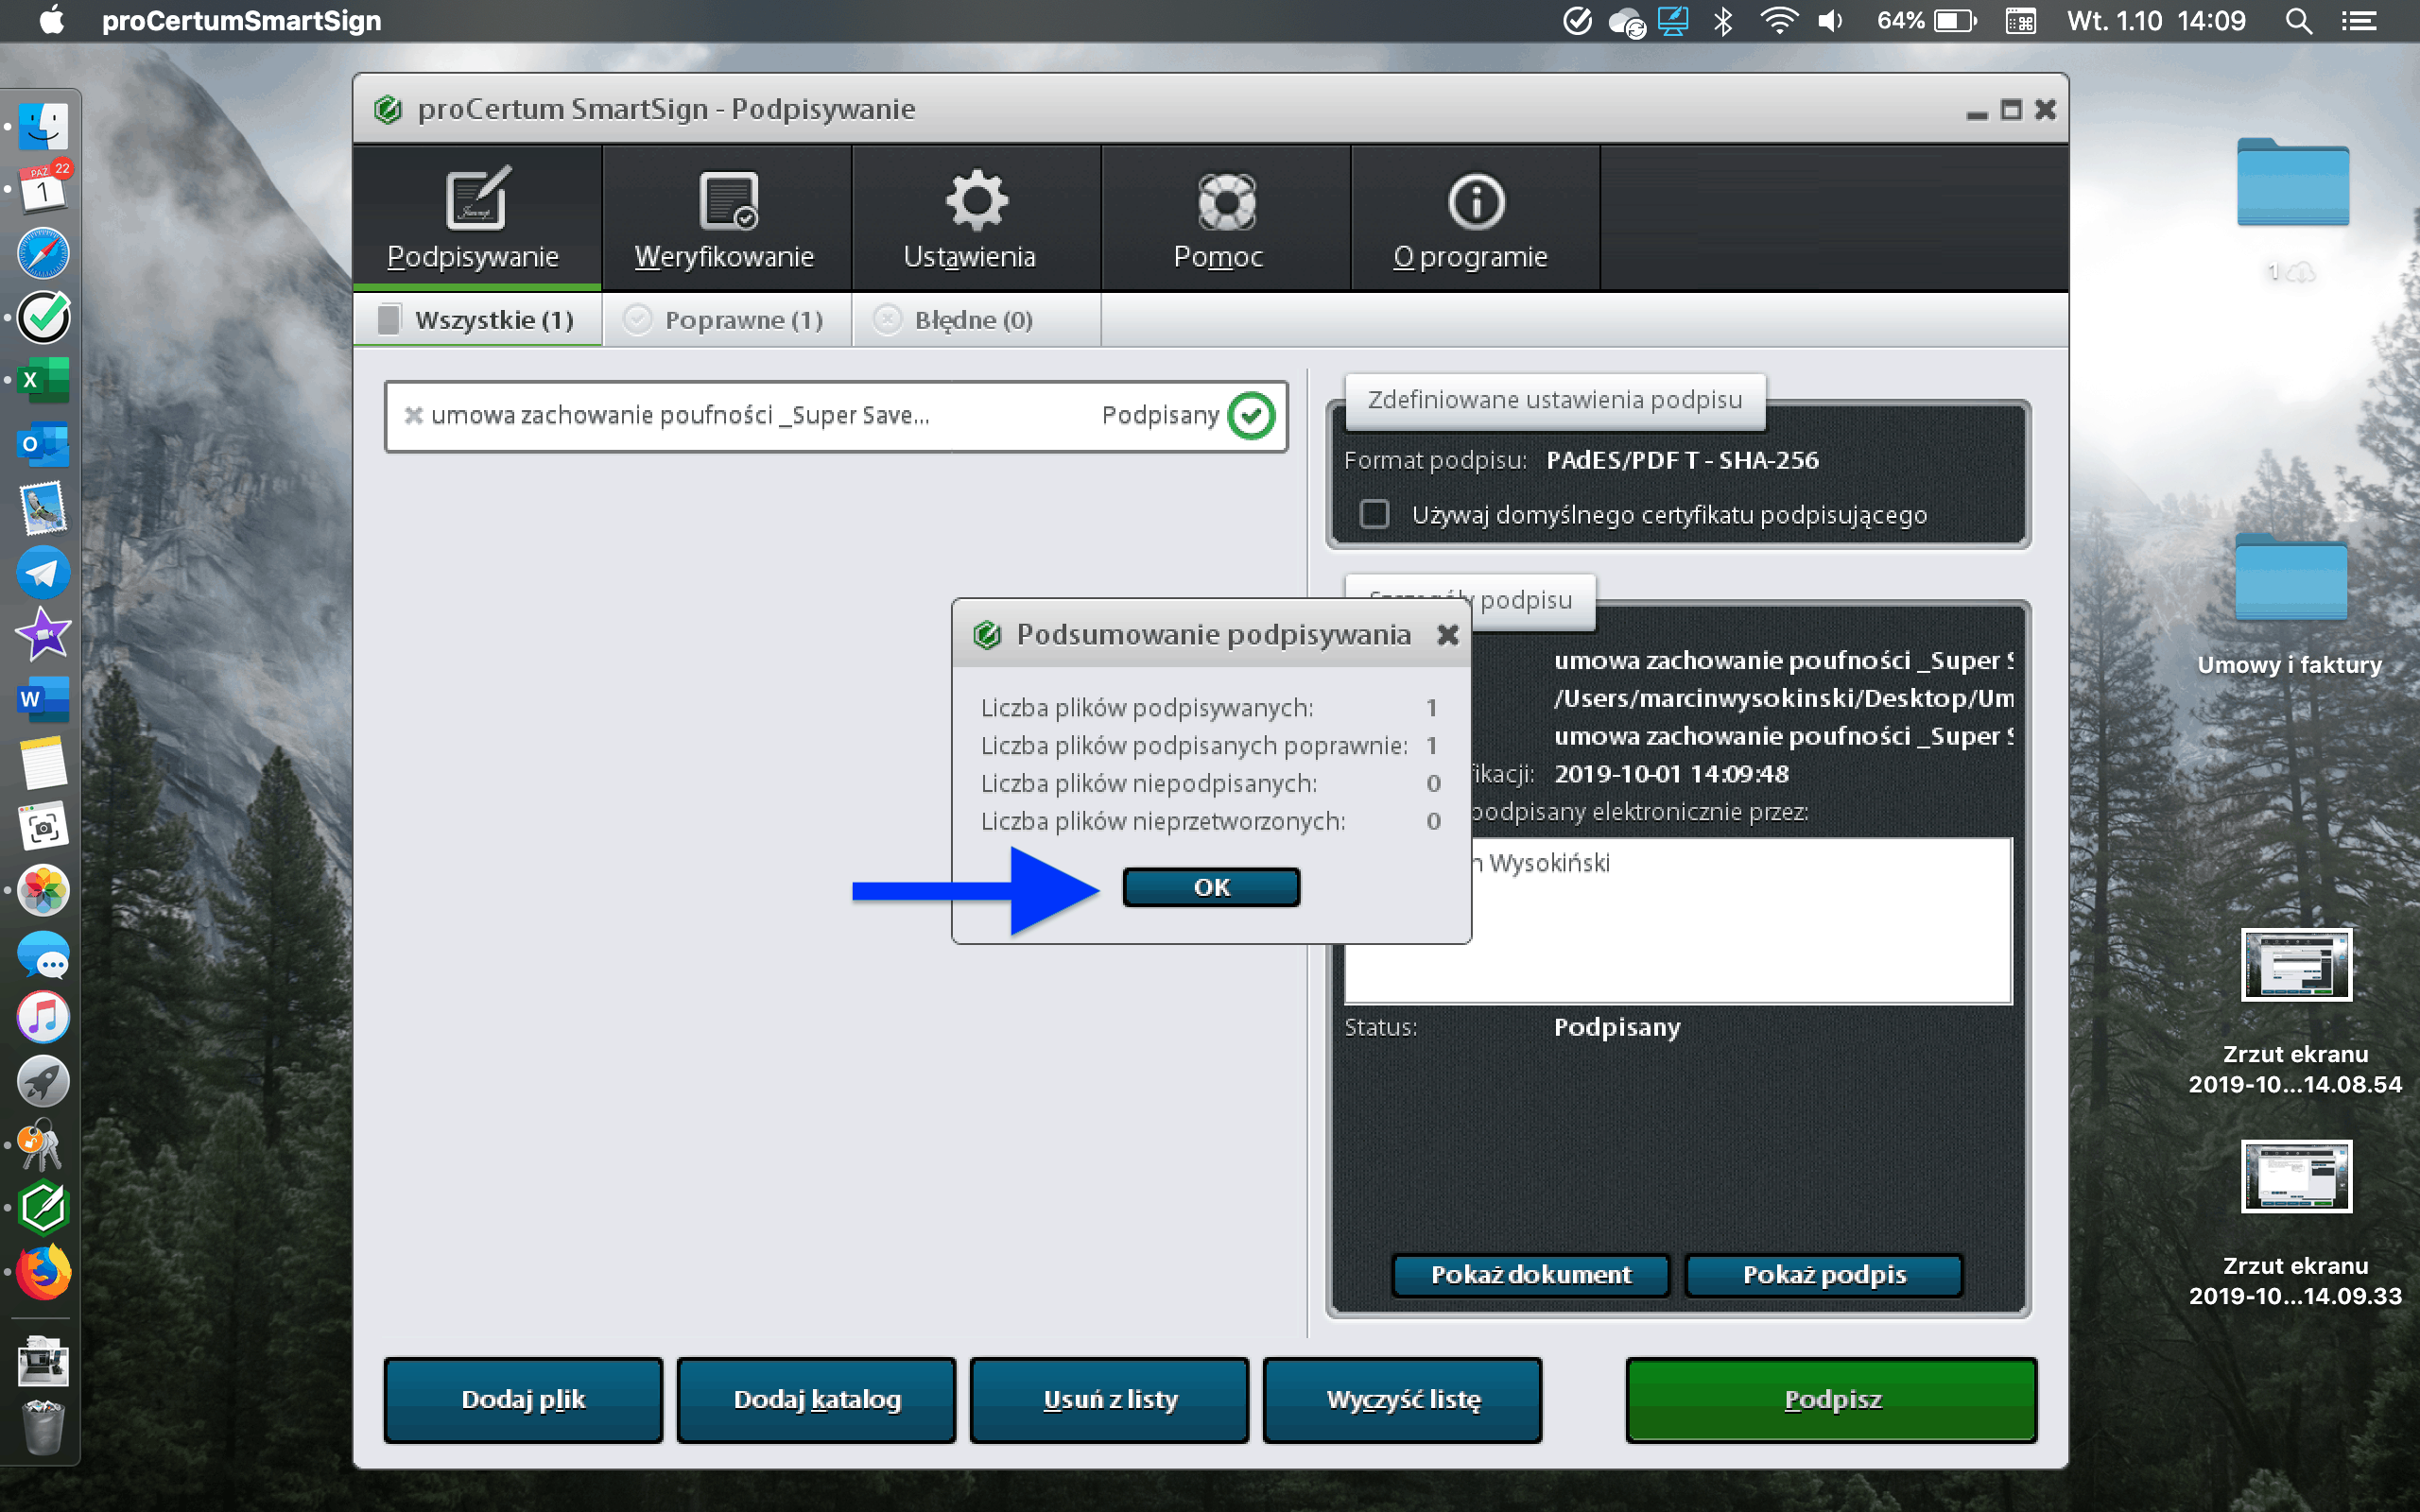The height and width of the screenshot is (1512, 2420).
Task: Click the green Podpisany checkmark icon
Action: coord(1250,415)
